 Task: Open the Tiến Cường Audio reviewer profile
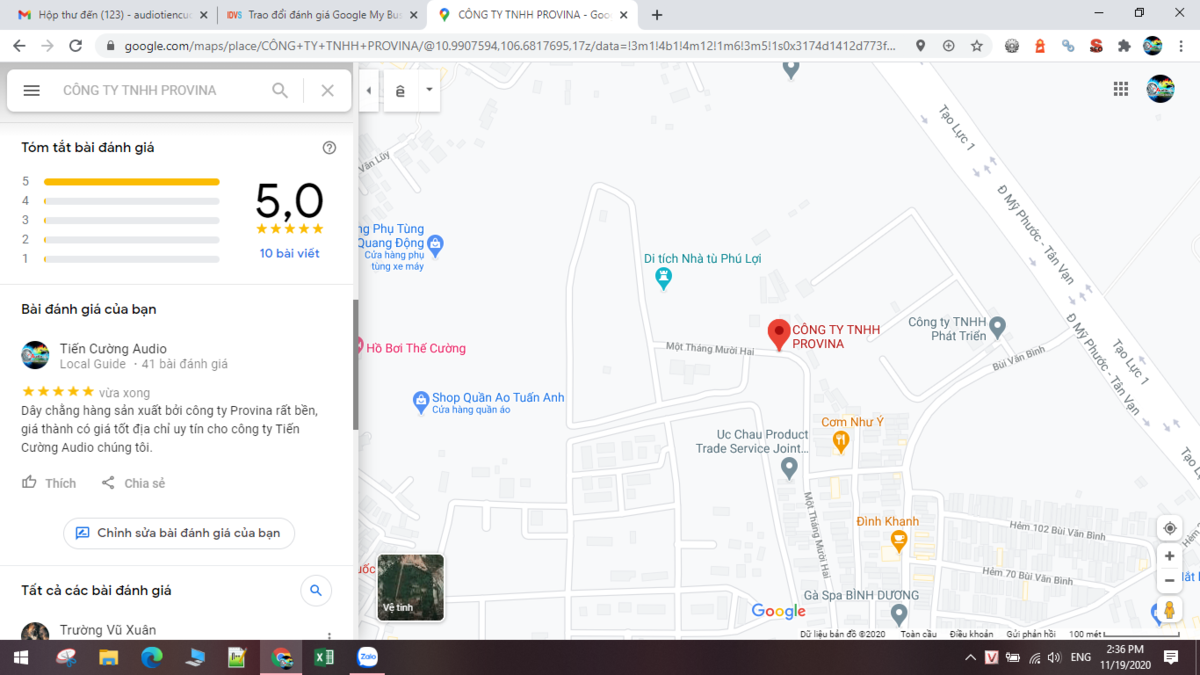(113, 349)
